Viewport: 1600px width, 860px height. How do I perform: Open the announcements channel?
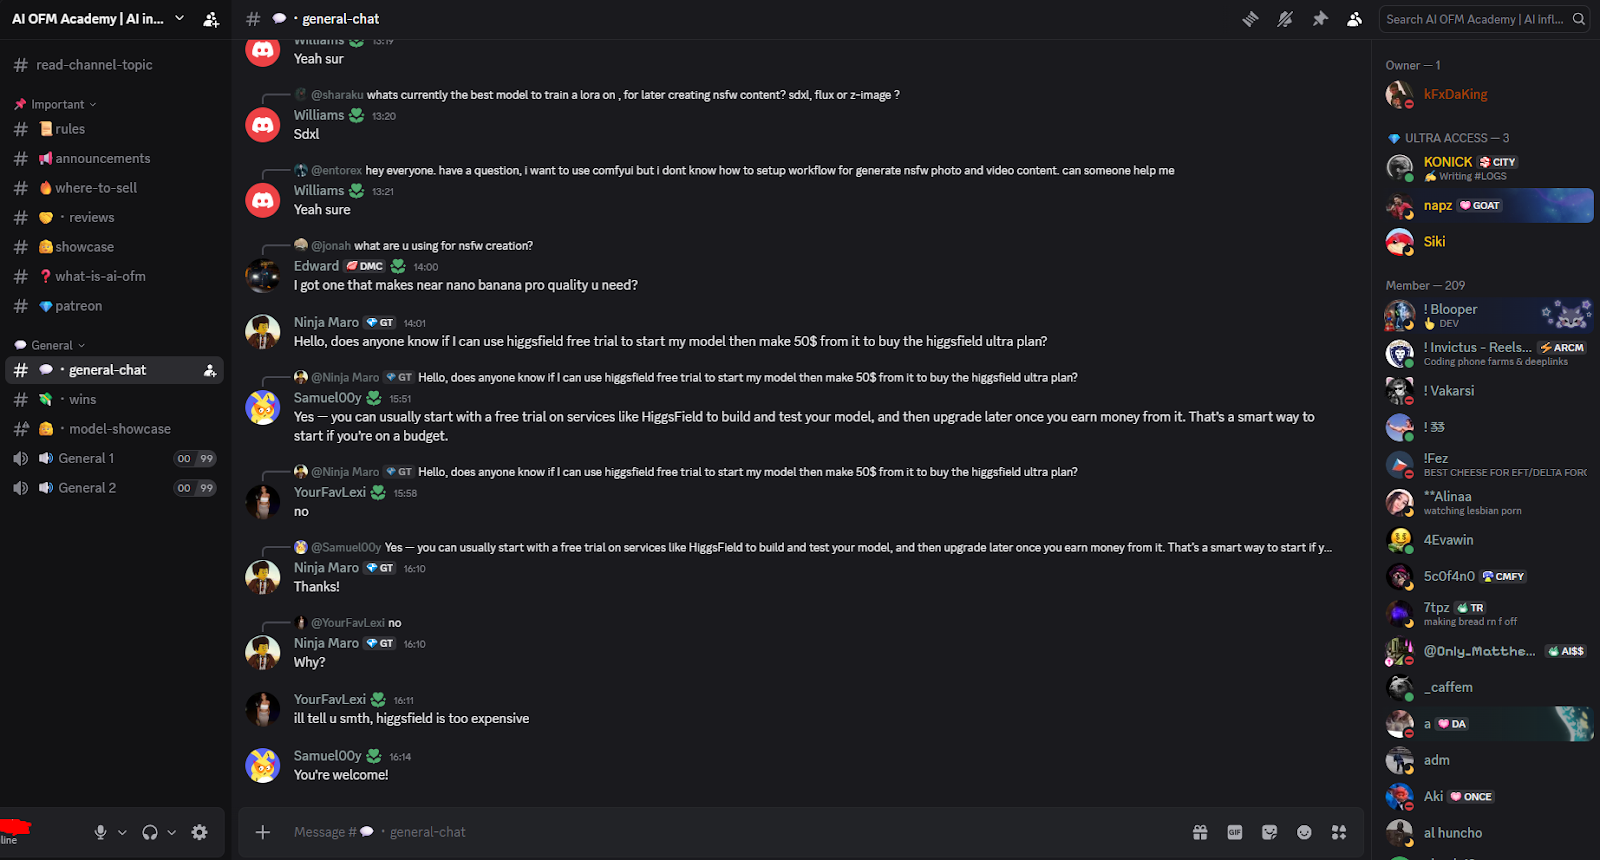coord(102,158)
